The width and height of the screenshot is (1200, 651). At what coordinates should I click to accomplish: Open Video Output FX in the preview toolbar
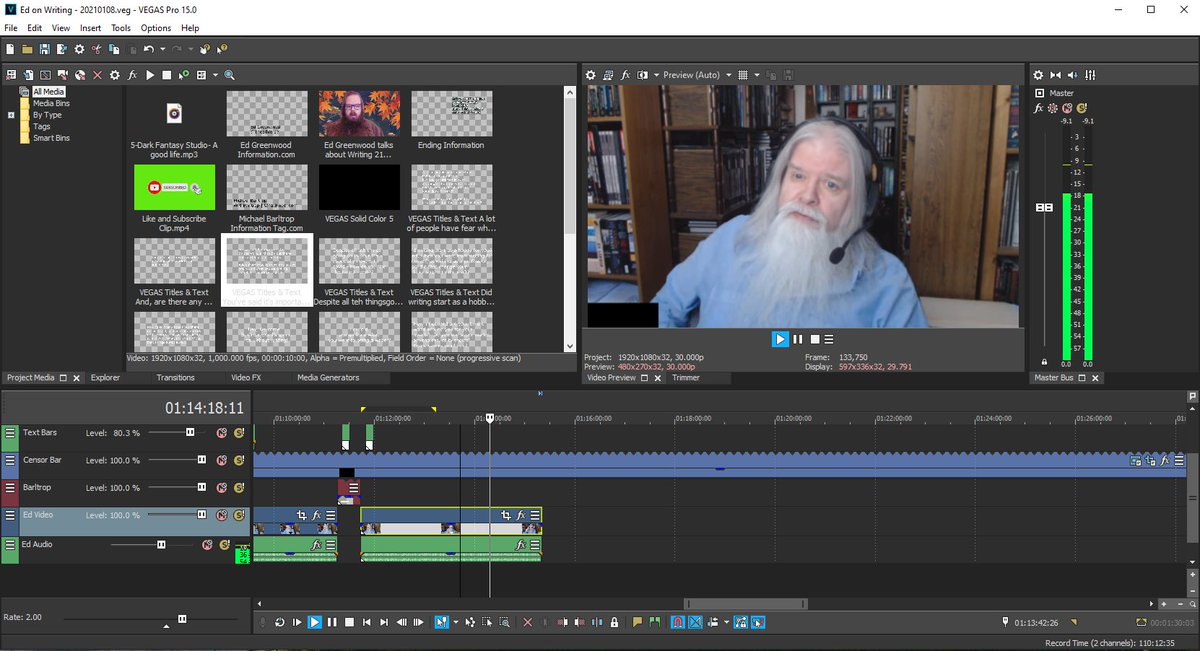tap(626, 75)
